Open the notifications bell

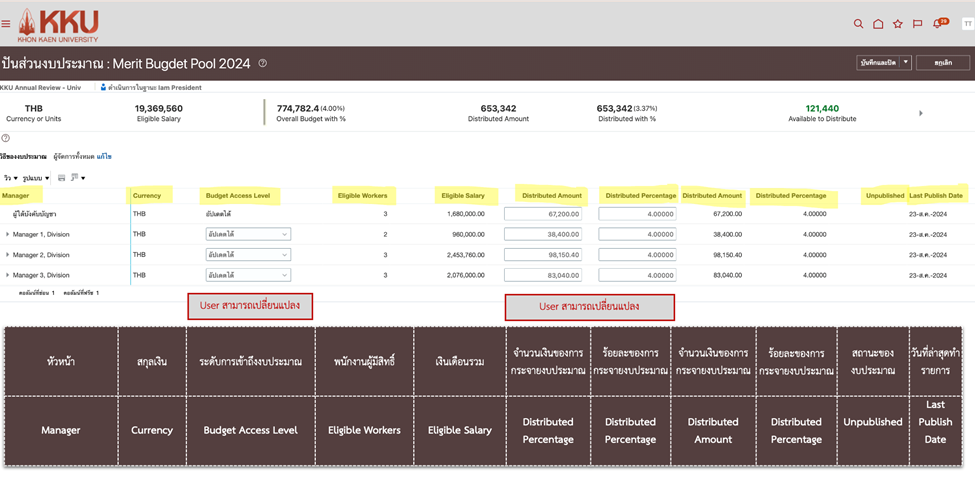[938, 24]
